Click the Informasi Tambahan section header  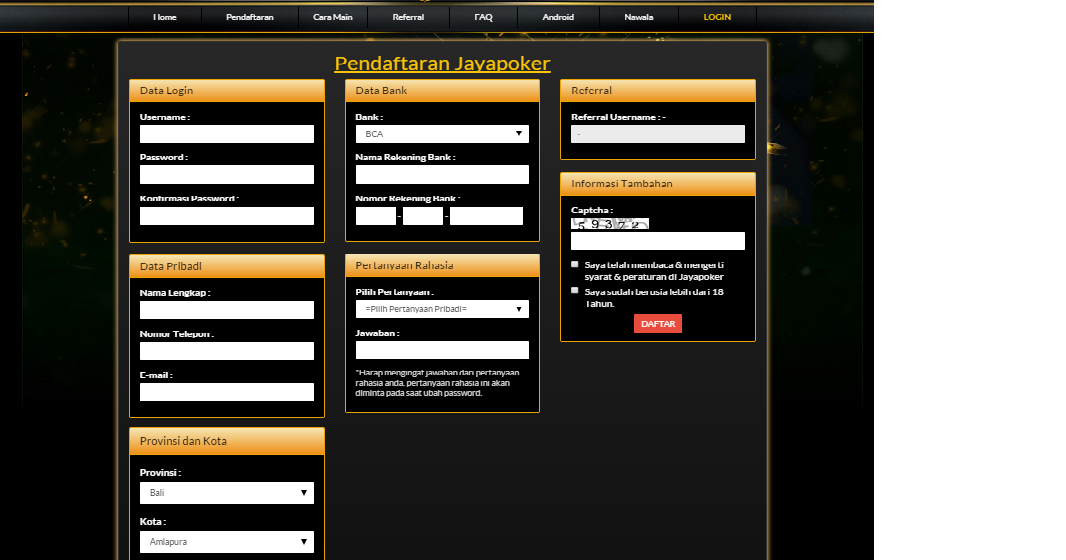(658, 183)
